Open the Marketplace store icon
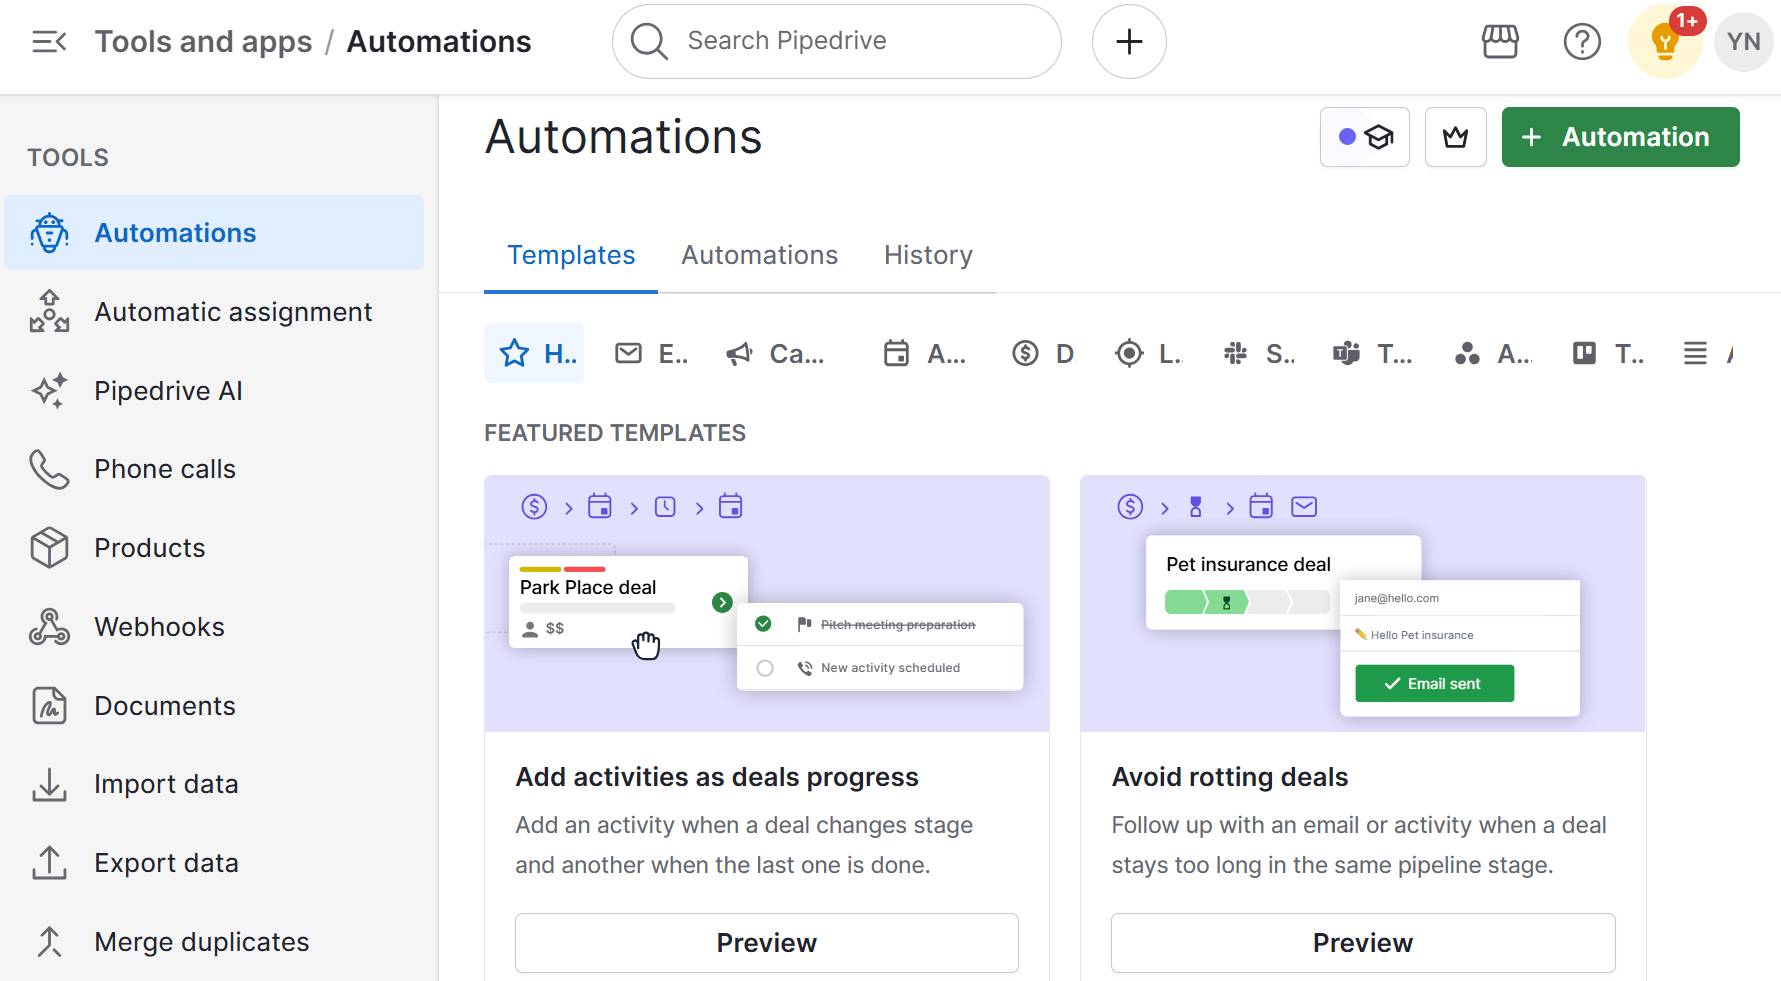1781x981 pixels. (1500, 42)
